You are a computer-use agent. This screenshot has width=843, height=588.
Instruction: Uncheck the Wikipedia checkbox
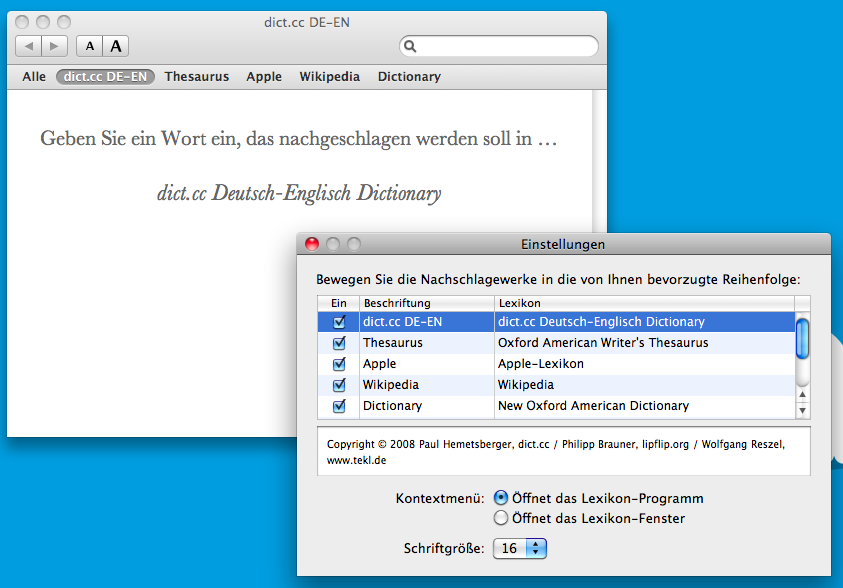pyautogui.click(x=339, y=385)
